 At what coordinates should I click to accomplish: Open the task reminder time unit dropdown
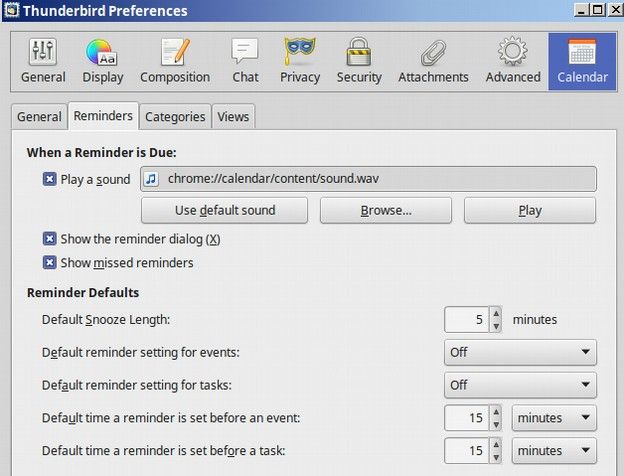click(554, 451)
